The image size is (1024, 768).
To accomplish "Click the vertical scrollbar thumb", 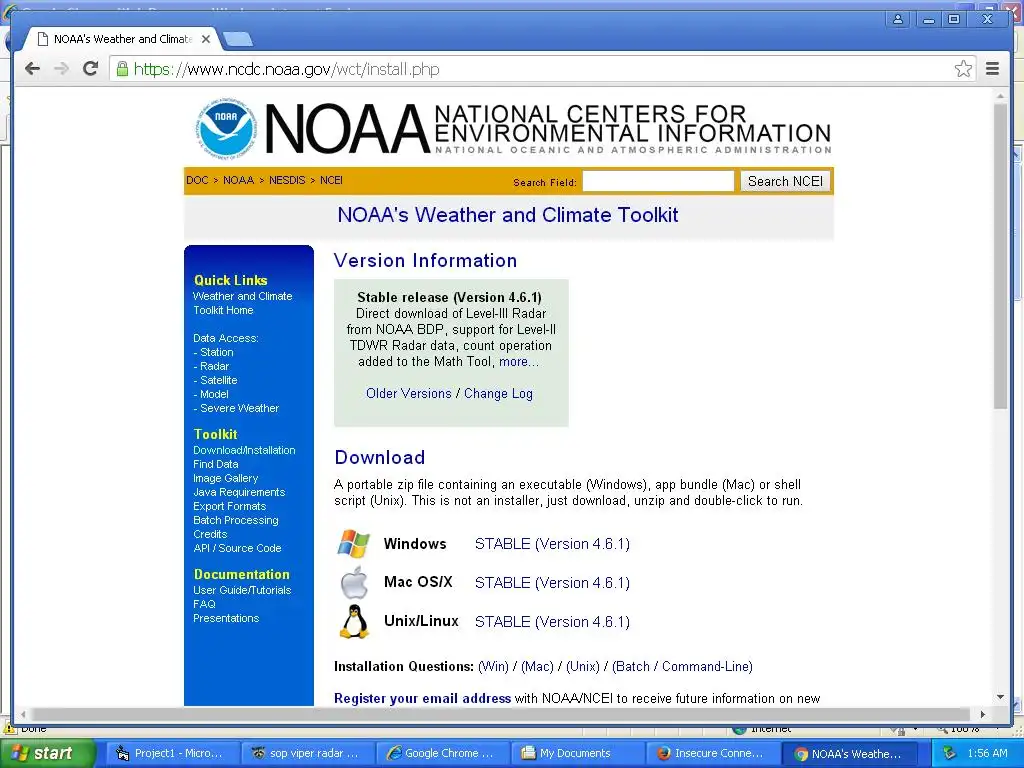I will point(1000,256).
